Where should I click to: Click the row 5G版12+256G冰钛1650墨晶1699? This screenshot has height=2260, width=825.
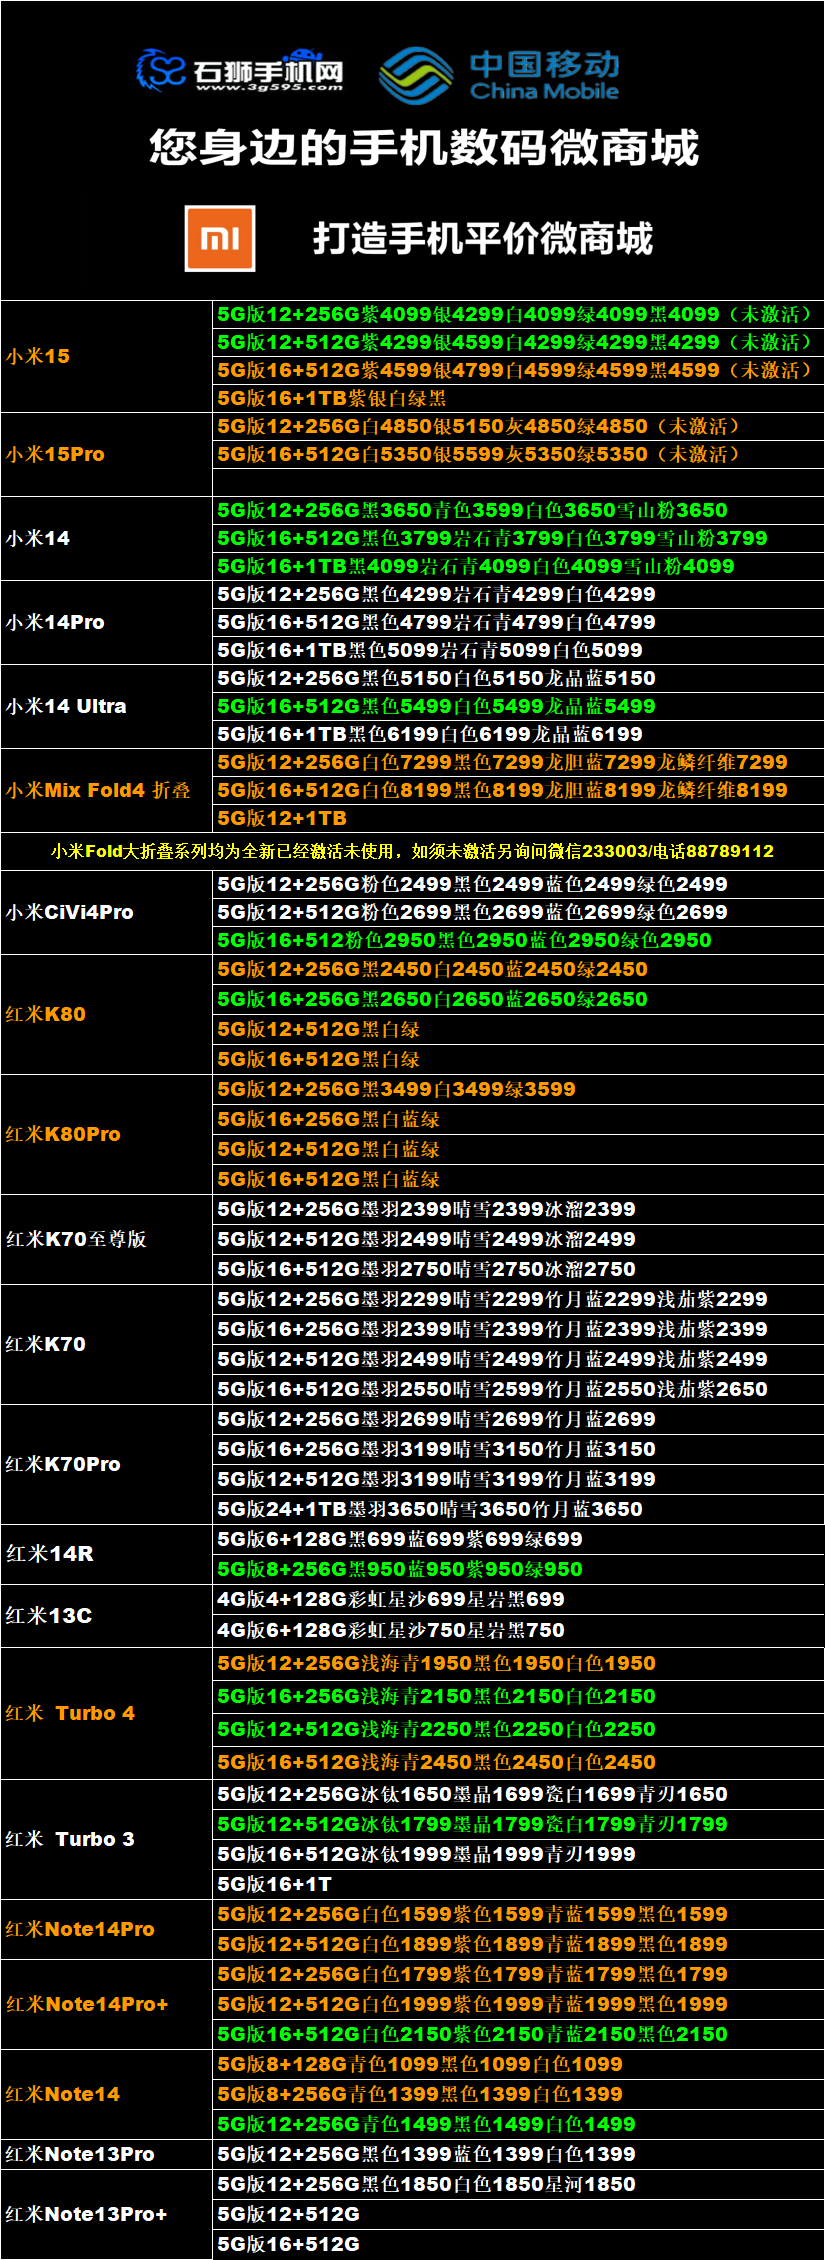(x=518, y=1794)
